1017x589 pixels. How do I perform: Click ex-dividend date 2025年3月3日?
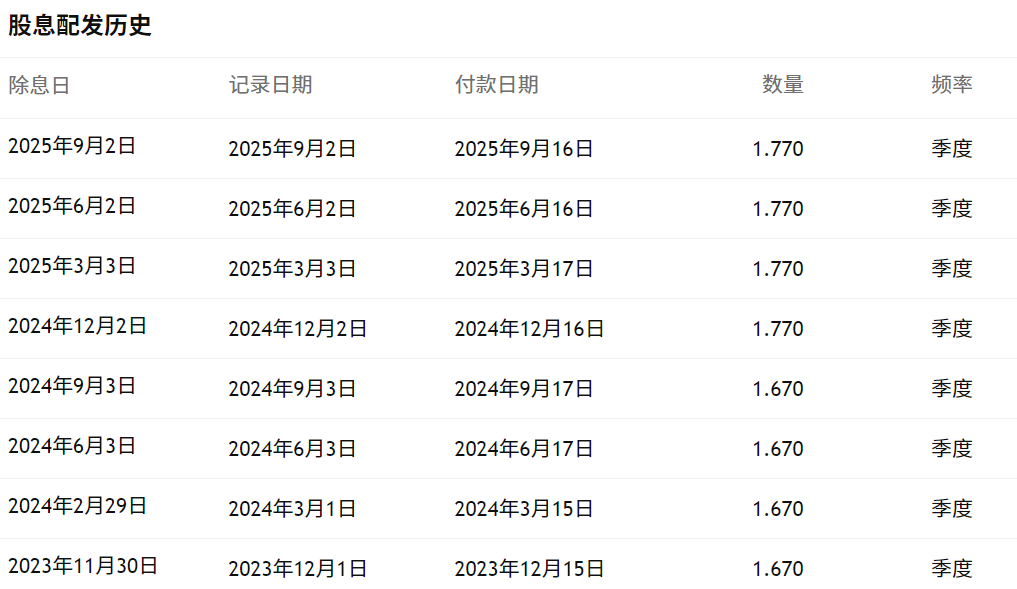tap(72, 266)
